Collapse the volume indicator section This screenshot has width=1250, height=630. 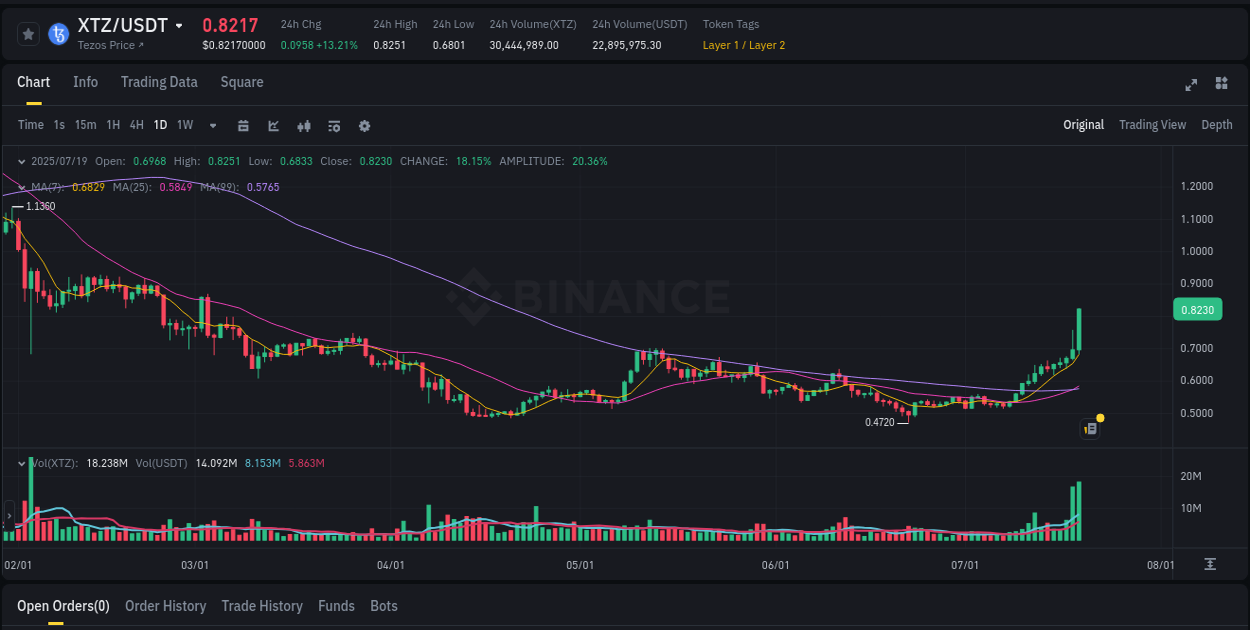coord(20,463)
